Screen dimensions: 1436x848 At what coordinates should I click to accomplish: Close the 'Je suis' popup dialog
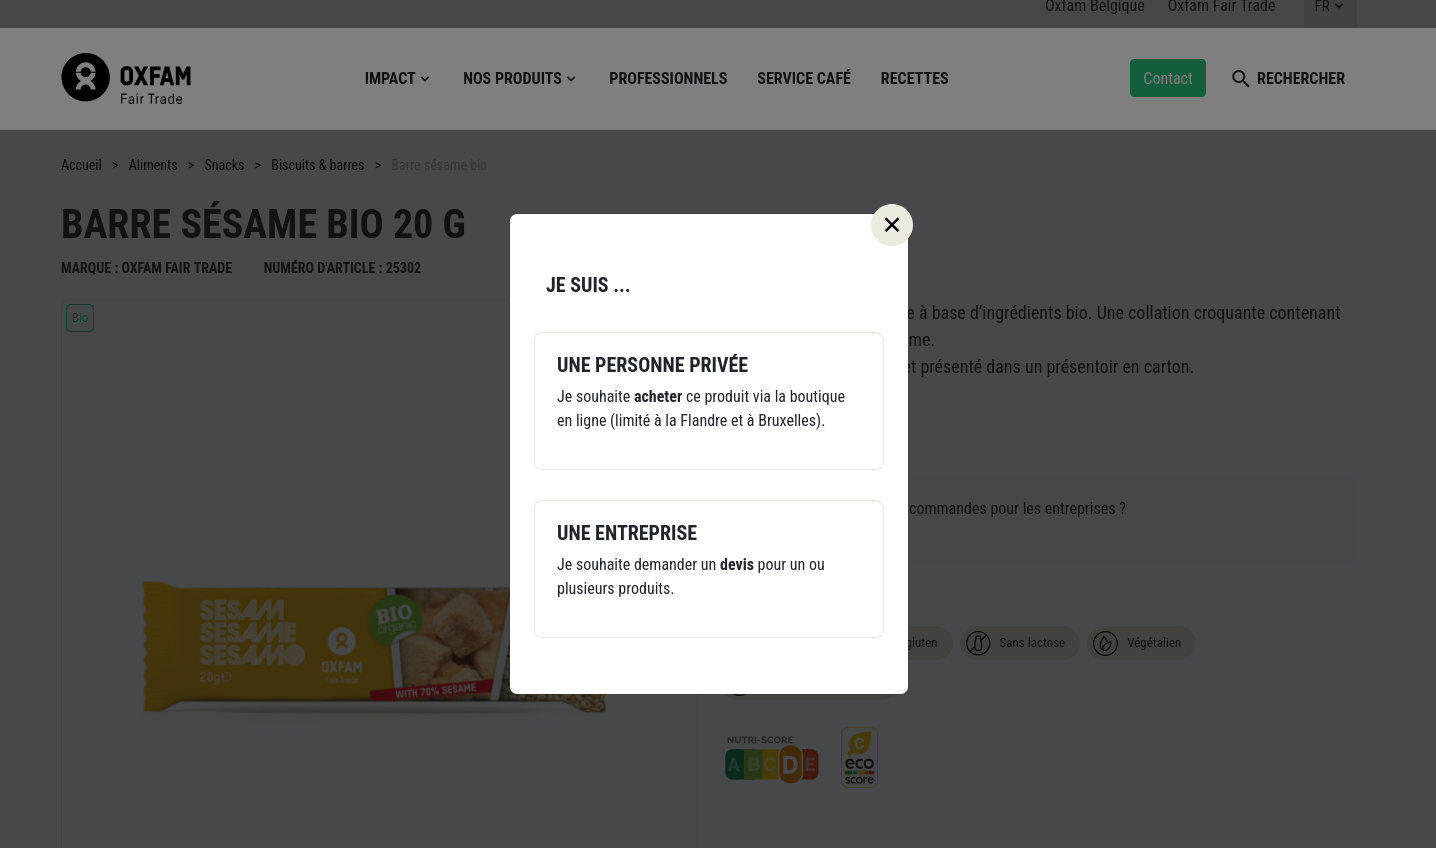coord(892,225)
